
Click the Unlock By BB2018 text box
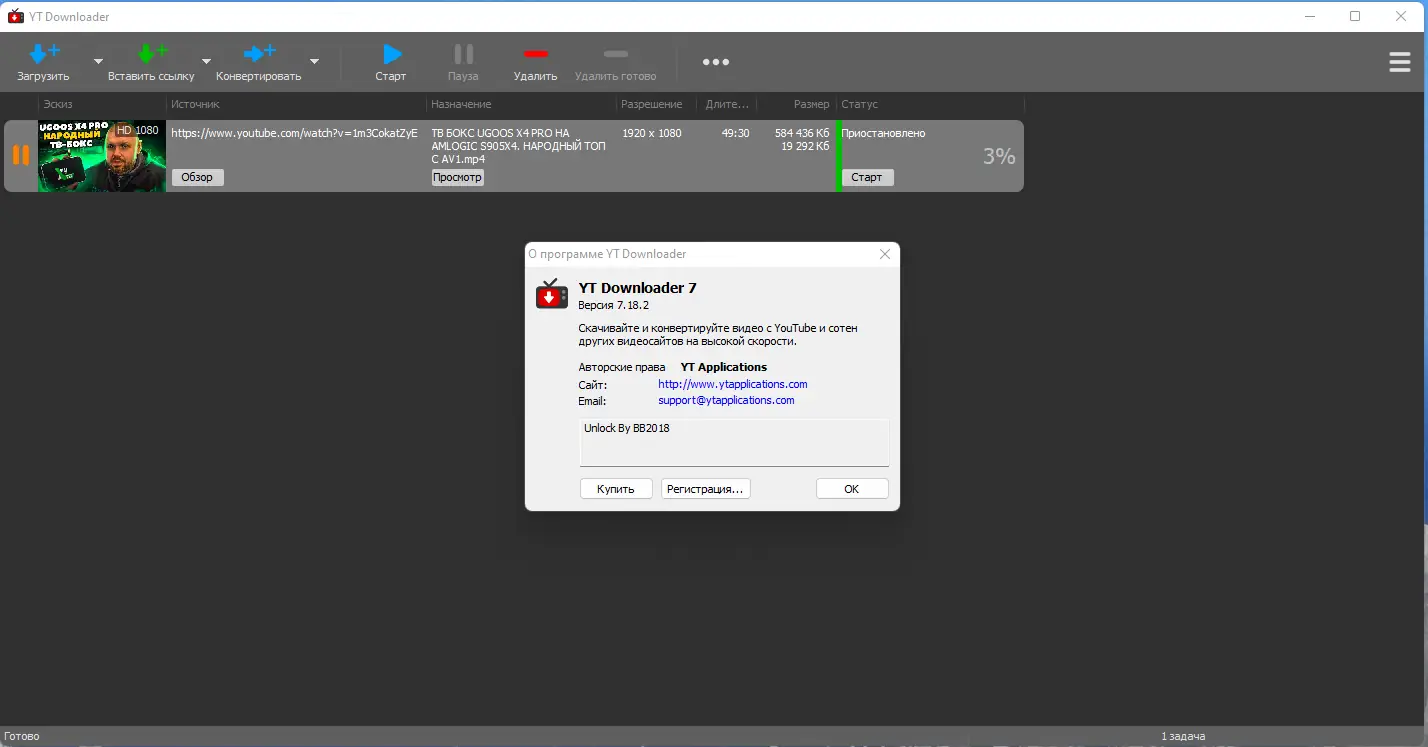pyautogui.click(x=734, y=442)
